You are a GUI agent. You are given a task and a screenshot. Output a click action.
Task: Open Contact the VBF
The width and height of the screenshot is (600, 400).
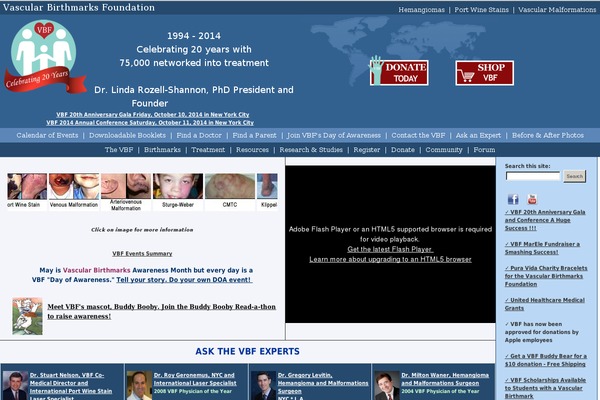click(418, 135)
